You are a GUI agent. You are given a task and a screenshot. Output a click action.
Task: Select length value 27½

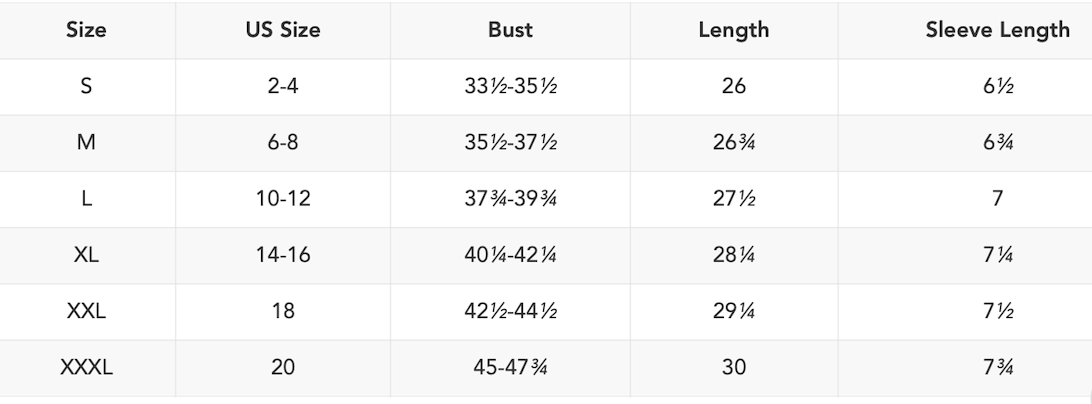[733, 198]
